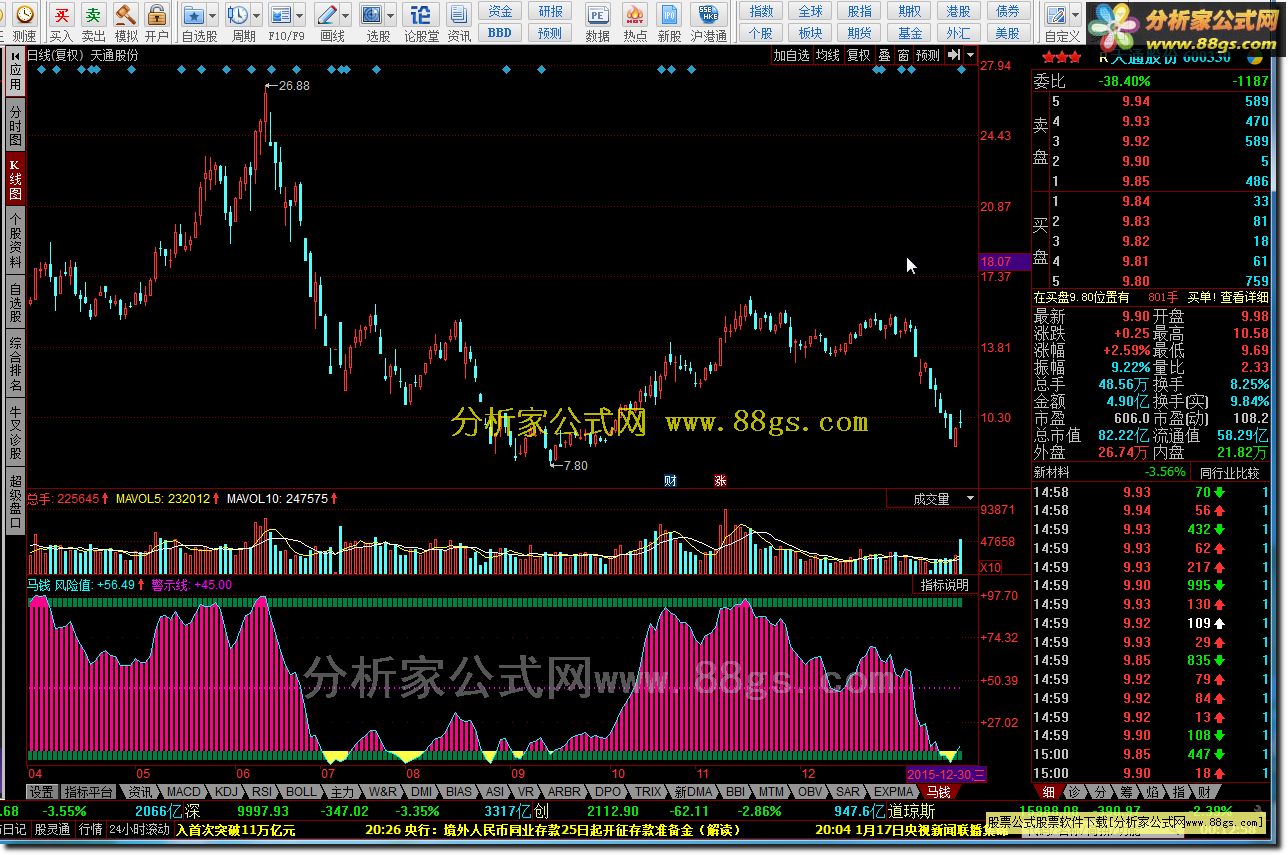Click the 研报 research report button

click(x=550, y=11)
